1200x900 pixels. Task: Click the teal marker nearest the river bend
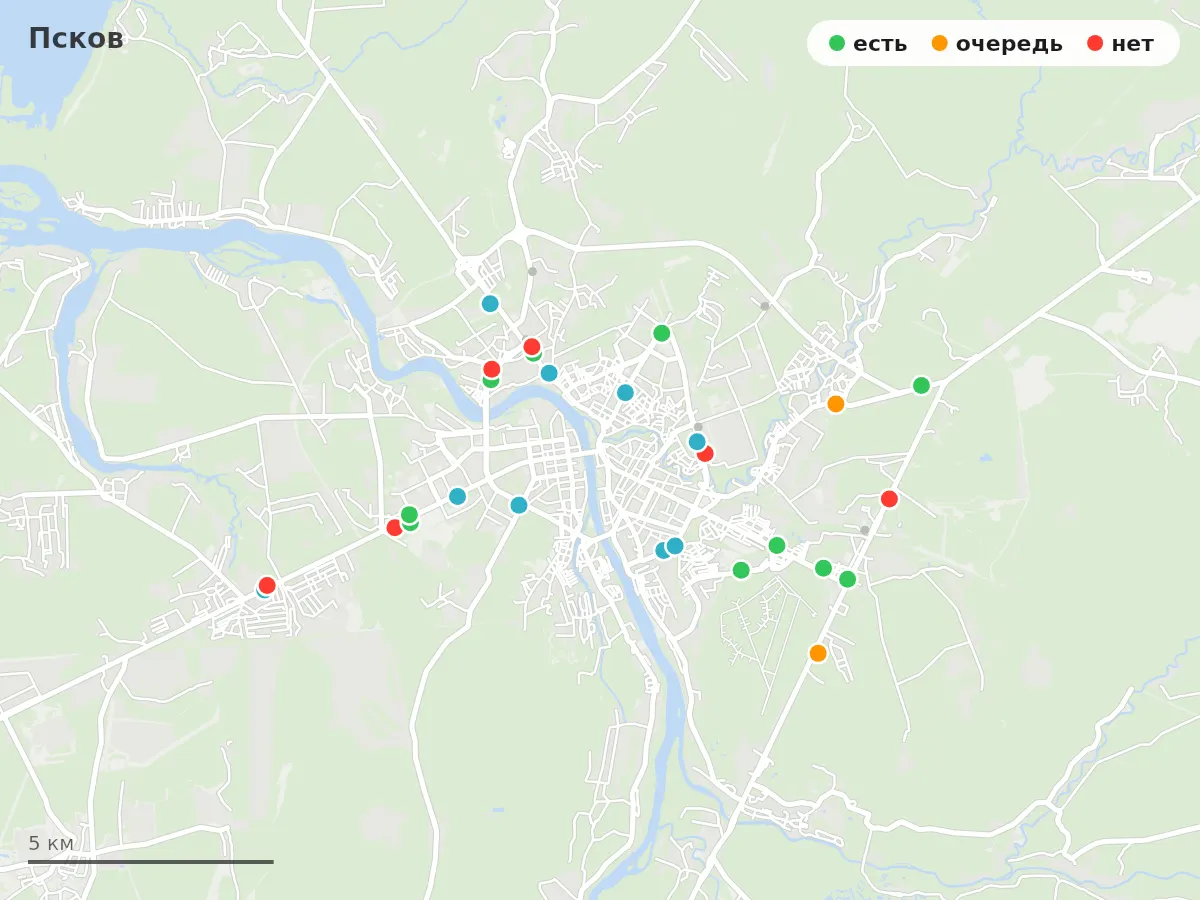click(x=549, y=373)
